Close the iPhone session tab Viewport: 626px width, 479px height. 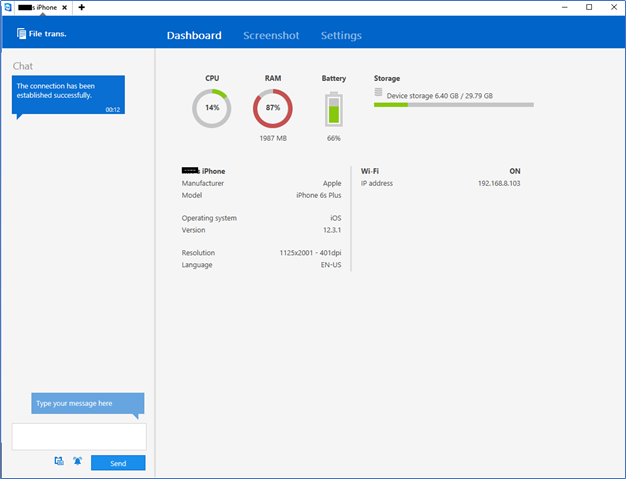pyautogui.click(x=66, y=7)
